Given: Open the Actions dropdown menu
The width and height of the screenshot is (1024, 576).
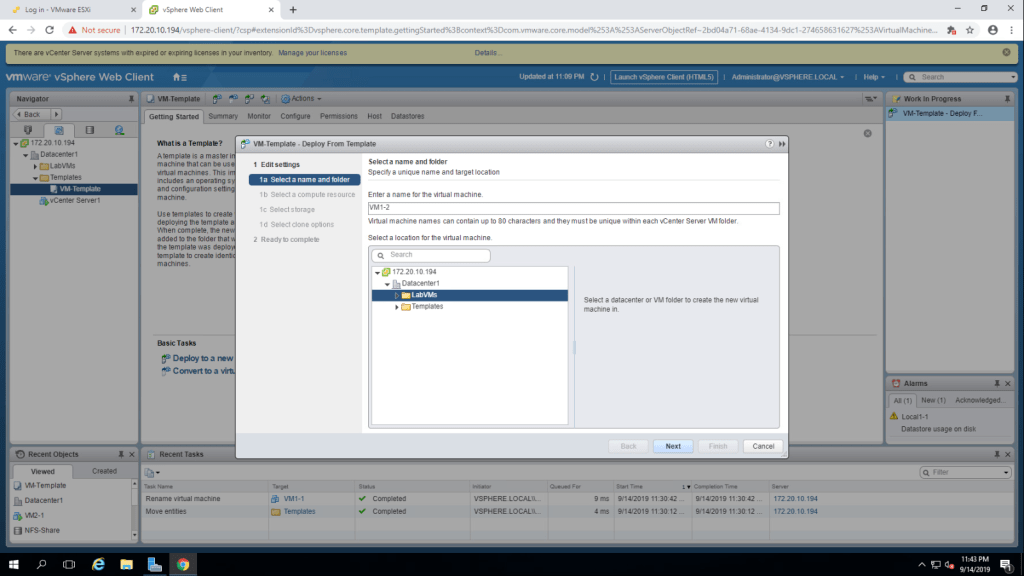Looking at the screenshot, I should tap(301, 99).
